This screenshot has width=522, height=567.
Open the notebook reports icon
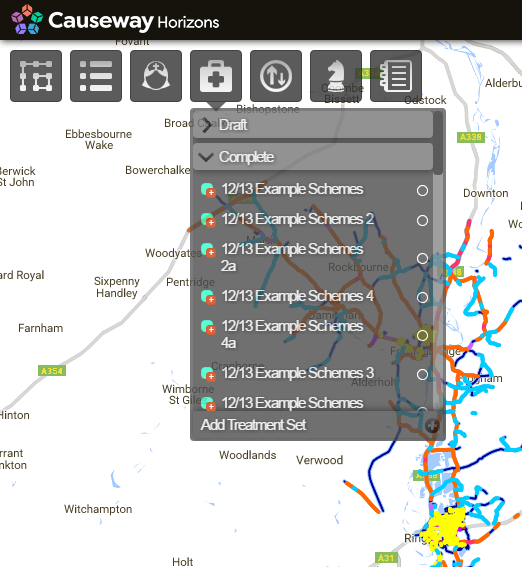[x=396, y=76]
